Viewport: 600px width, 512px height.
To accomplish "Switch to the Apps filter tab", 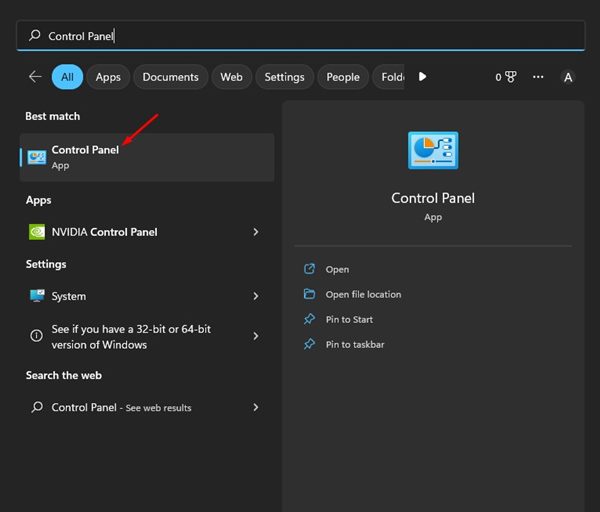I will click(x=108, y=77).
